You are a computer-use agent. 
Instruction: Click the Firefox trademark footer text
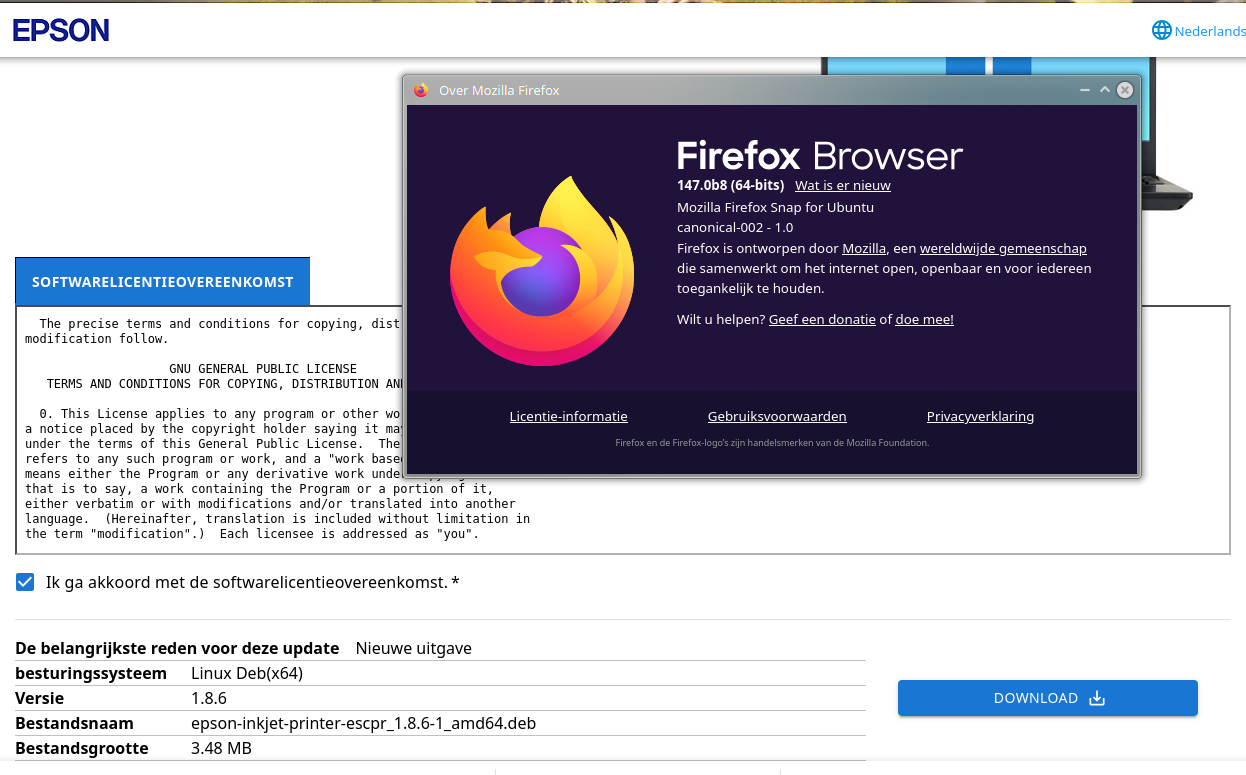pos(772,442)
